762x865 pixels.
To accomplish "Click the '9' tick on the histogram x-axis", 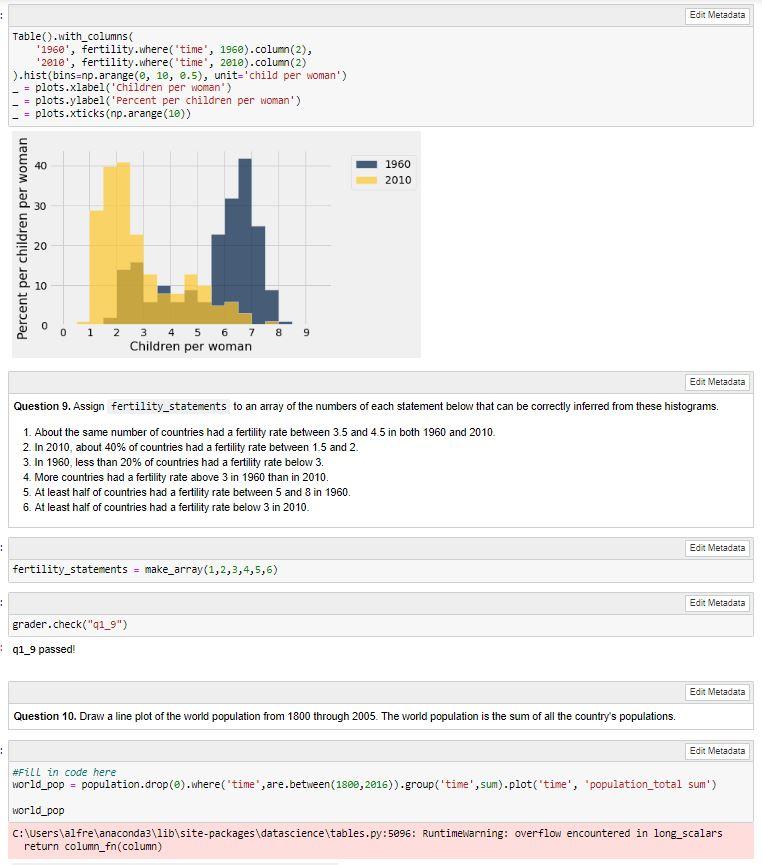I will 306,333.
